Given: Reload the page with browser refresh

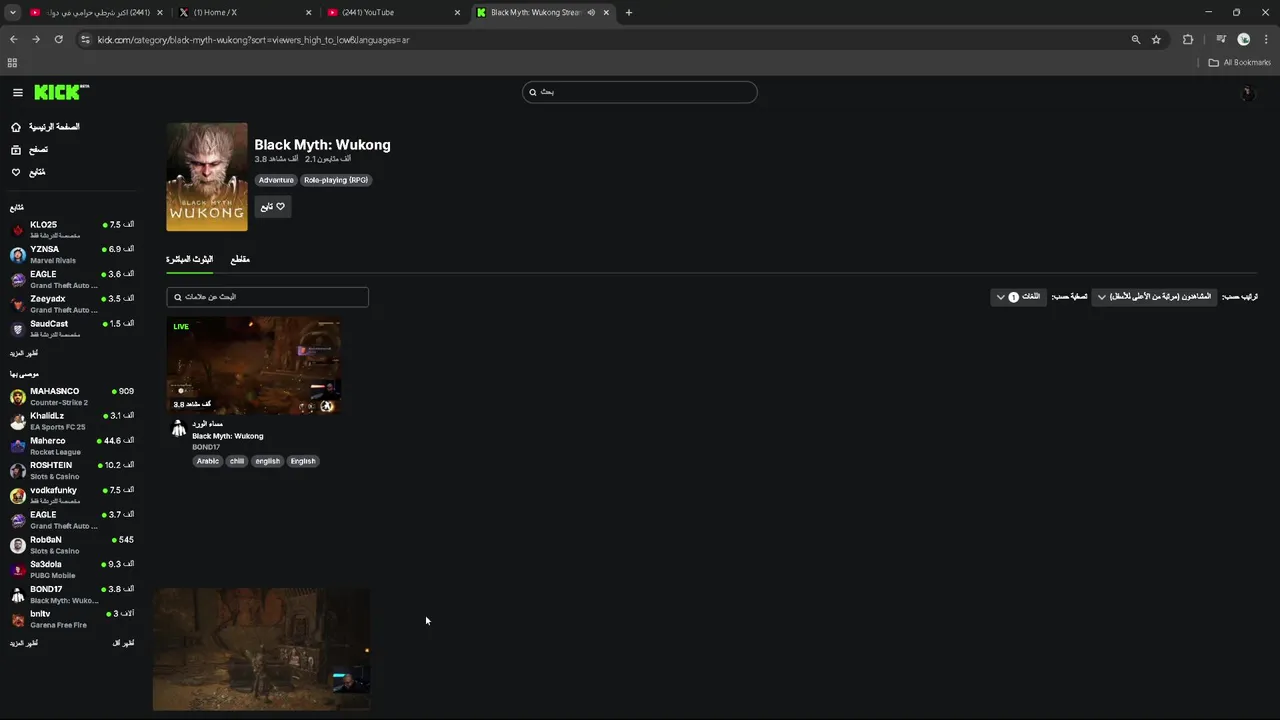Looking at the screenshot, I should (59, 39).
